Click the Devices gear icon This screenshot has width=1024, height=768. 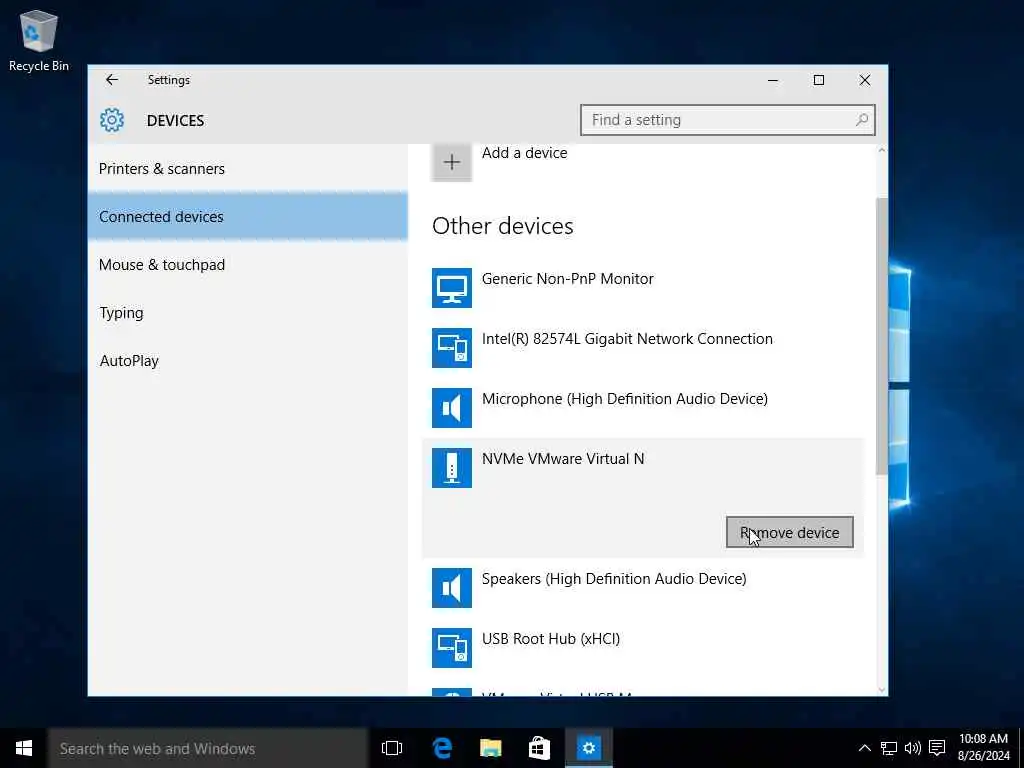coord(112,120)
